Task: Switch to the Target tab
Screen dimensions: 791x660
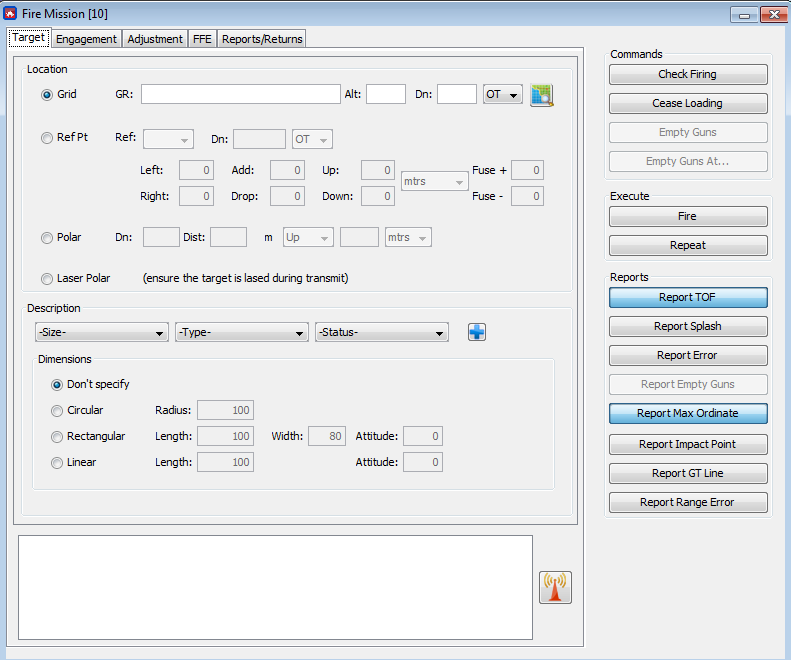Action: tap(29, 38)
